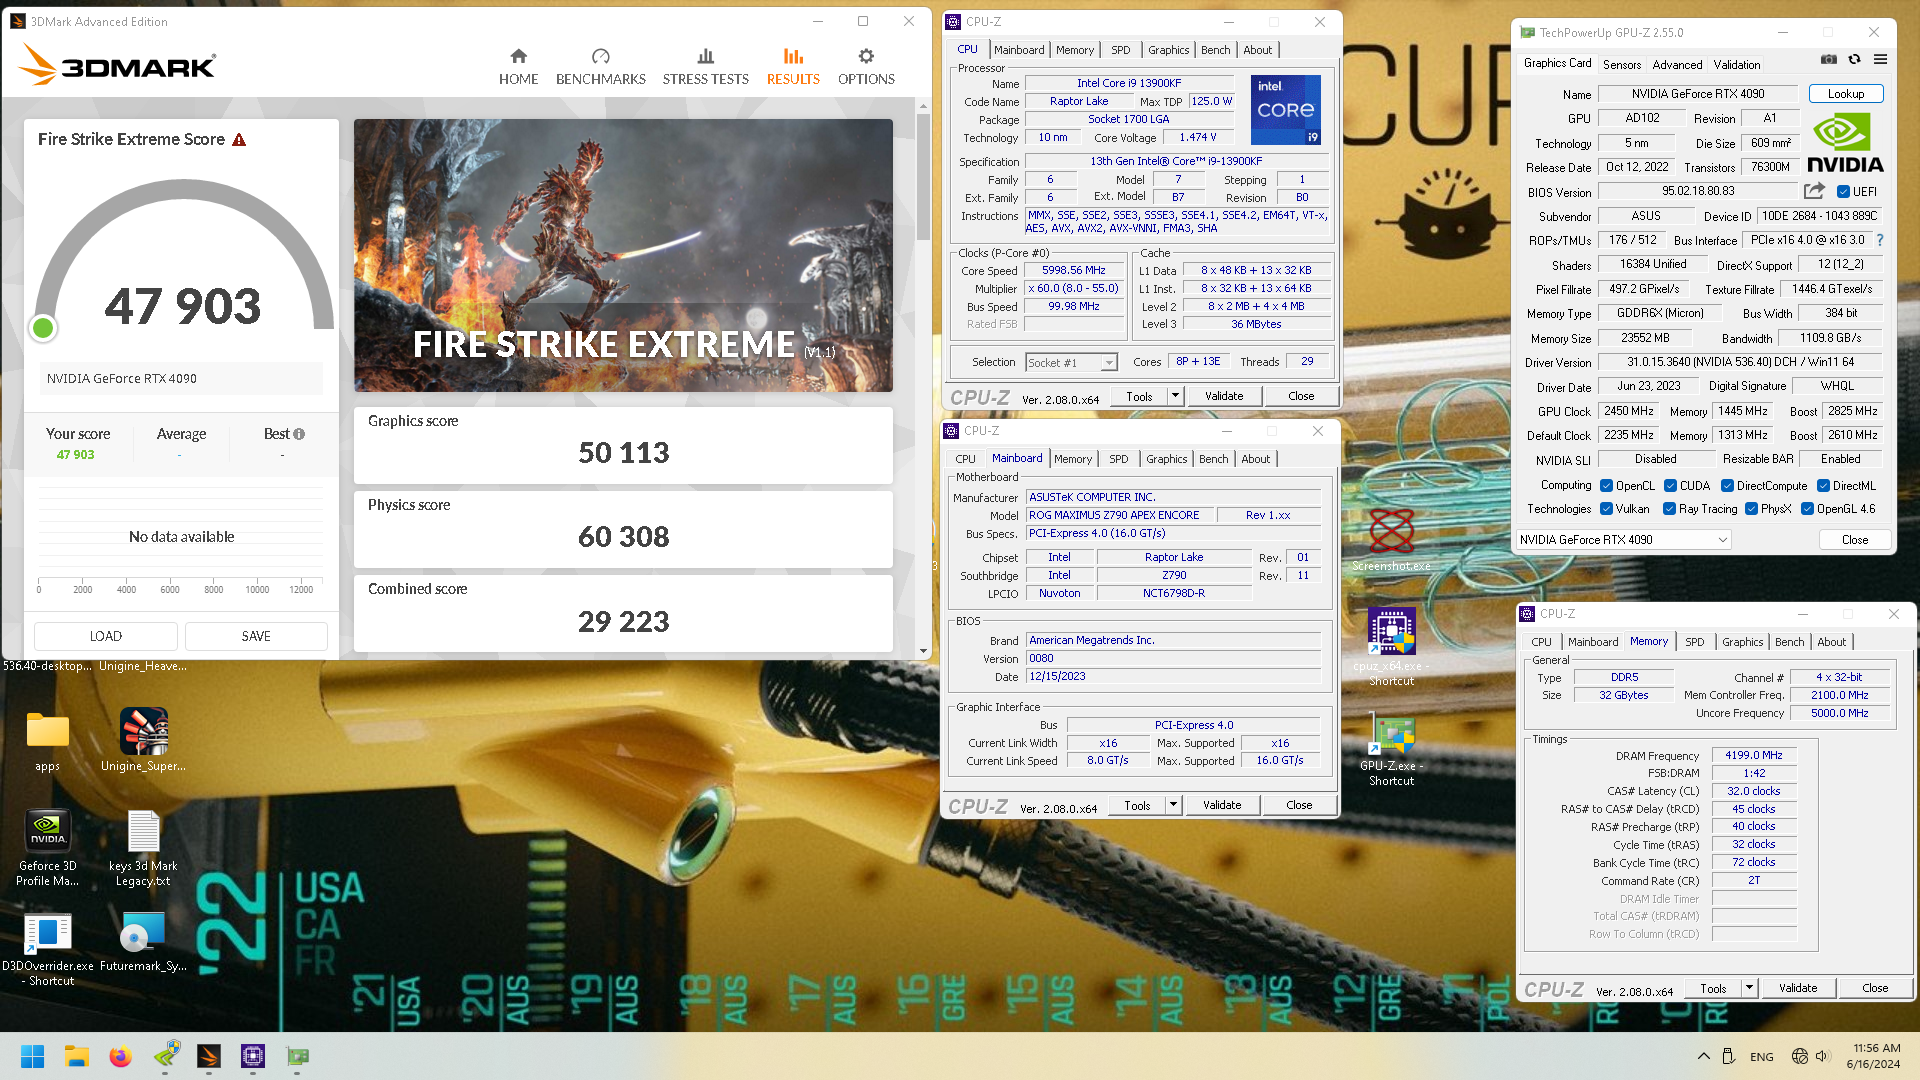This screenshot has width=1920, height=1080.
Task: Open the GPU-Z hamburger menu
Action: (x=1880, y=60)
